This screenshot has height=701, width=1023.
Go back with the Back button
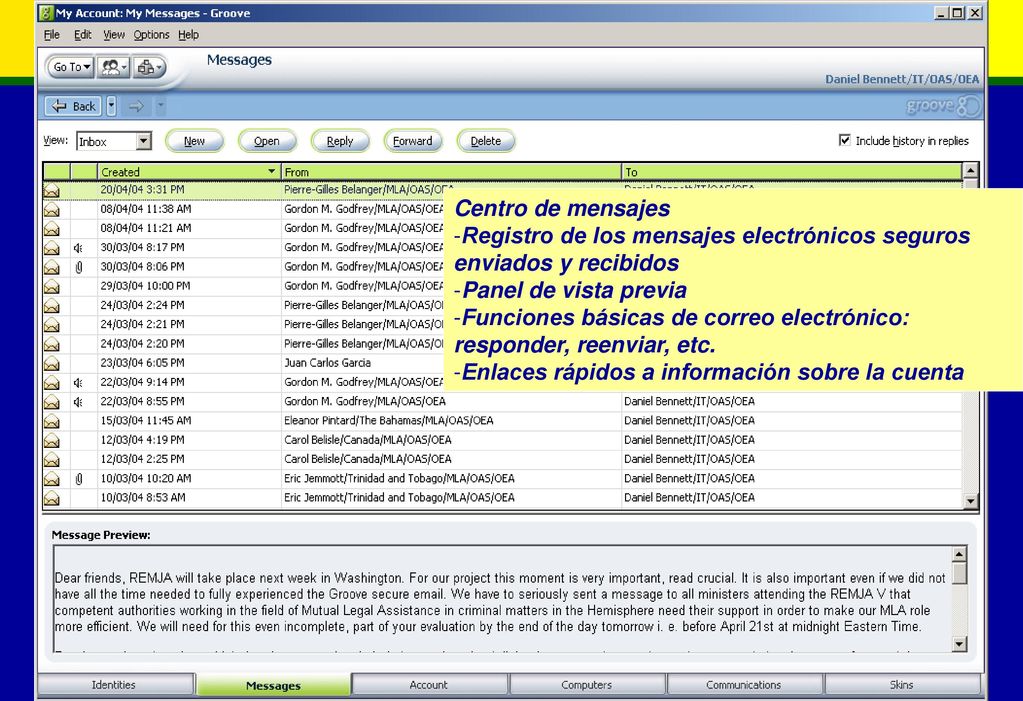[x=73, y=106]
